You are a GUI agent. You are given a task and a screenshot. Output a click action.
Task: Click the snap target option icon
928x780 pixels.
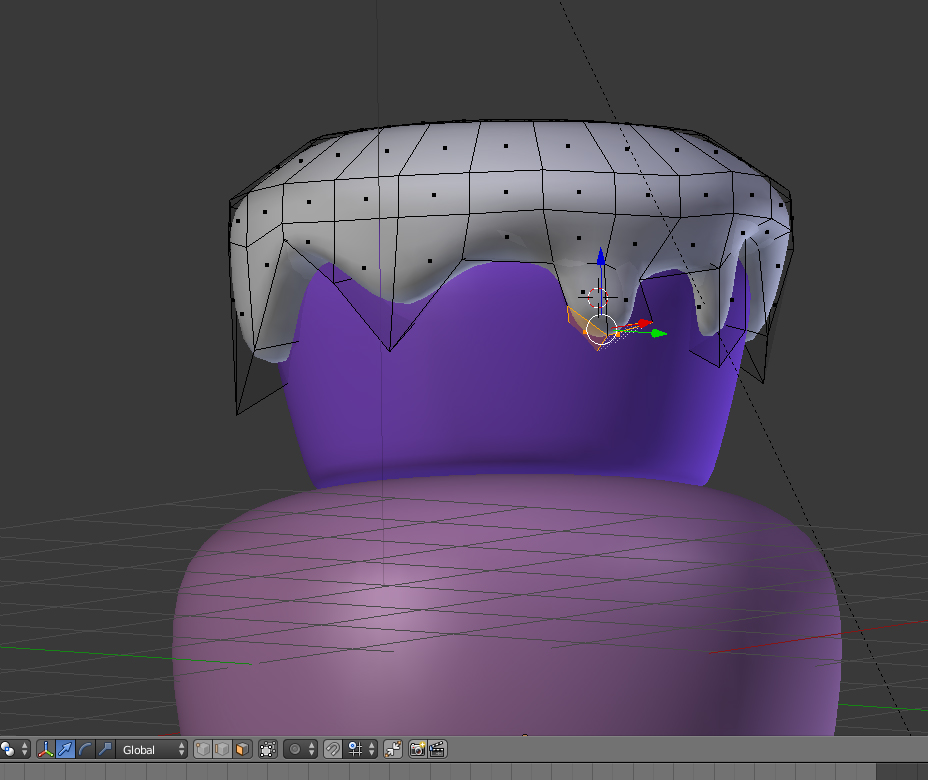pos(392,749)
